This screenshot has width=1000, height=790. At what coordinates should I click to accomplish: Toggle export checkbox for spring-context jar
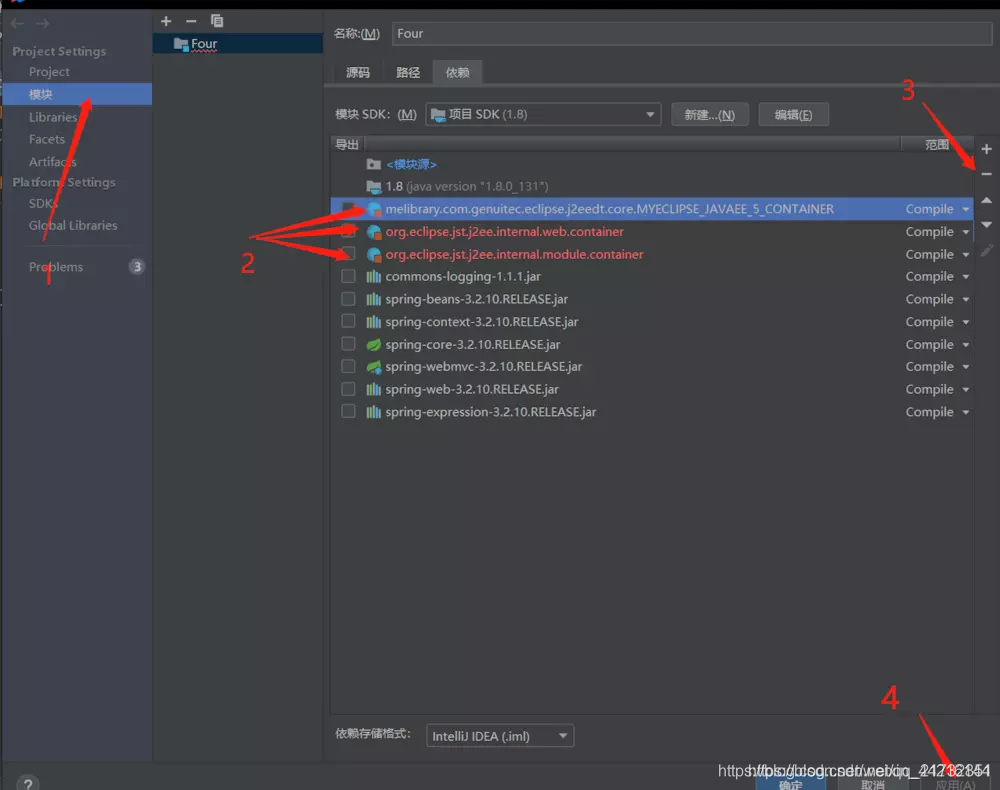pos(348,321)
